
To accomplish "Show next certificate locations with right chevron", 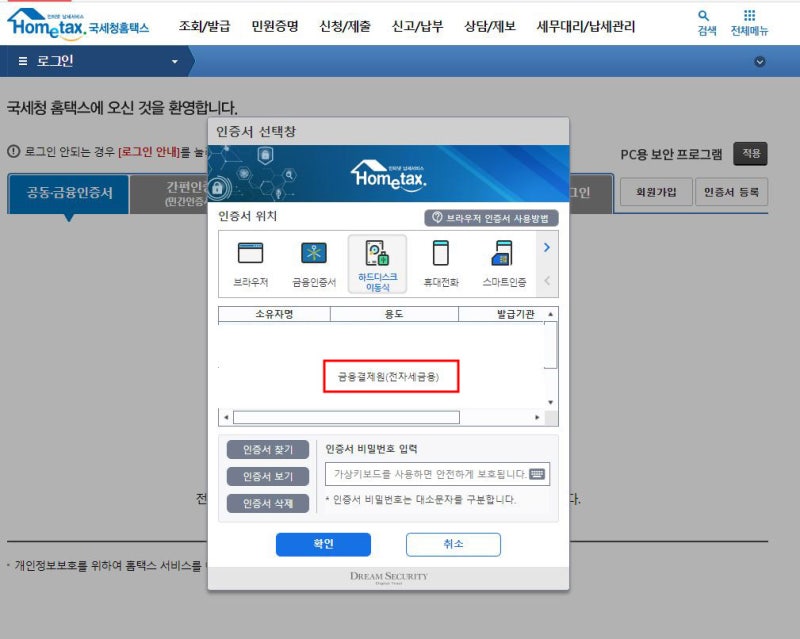I will point(547,248).
